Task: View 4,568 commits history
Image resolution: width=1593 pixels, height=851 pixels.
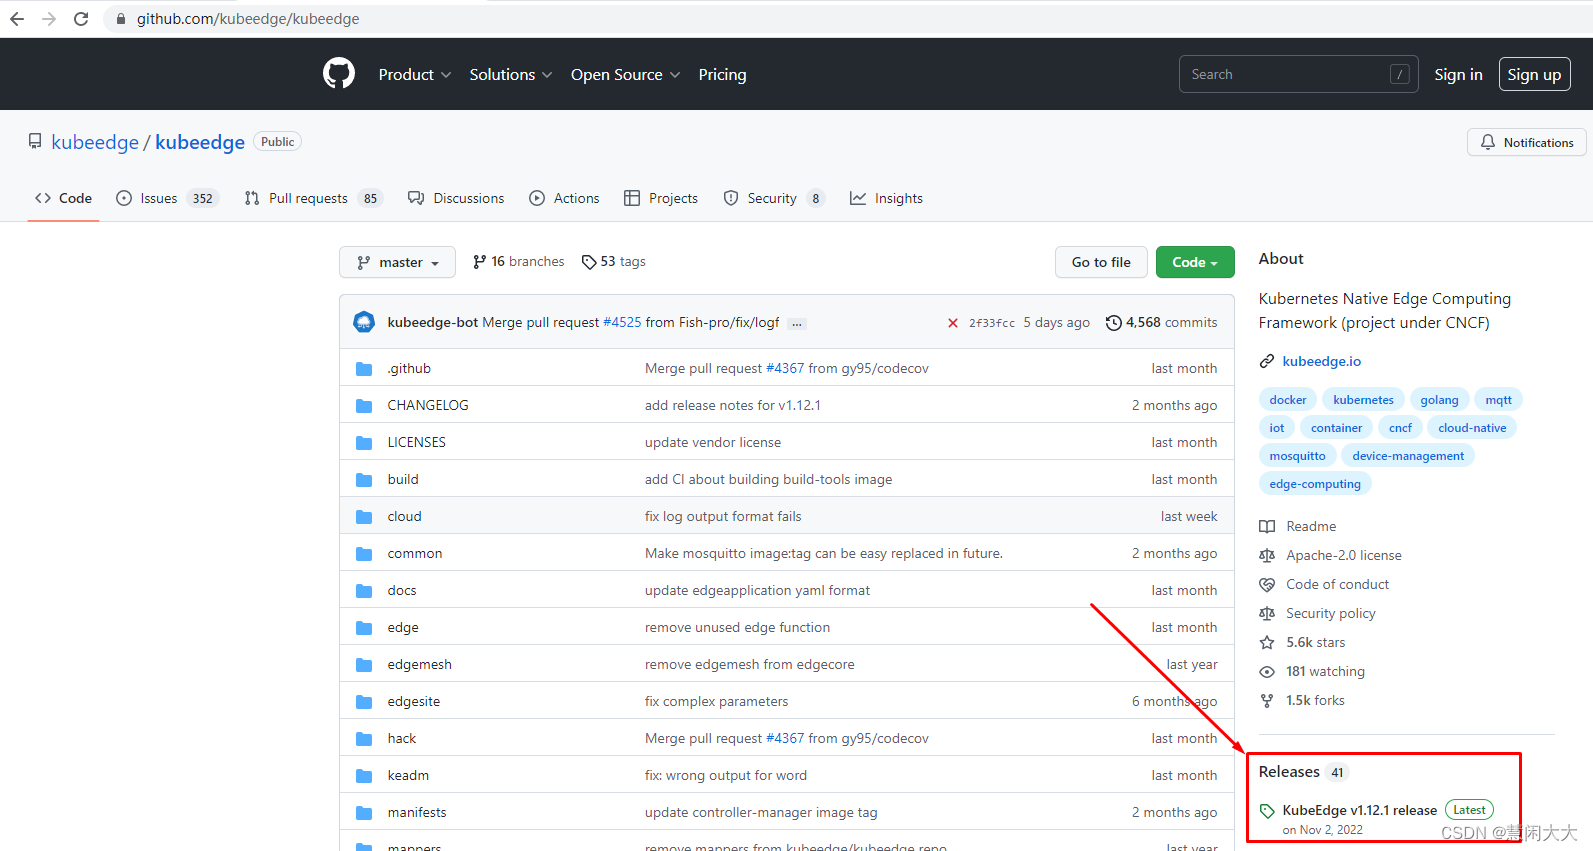Action: pyautogui.click(x=1161, y=323)
